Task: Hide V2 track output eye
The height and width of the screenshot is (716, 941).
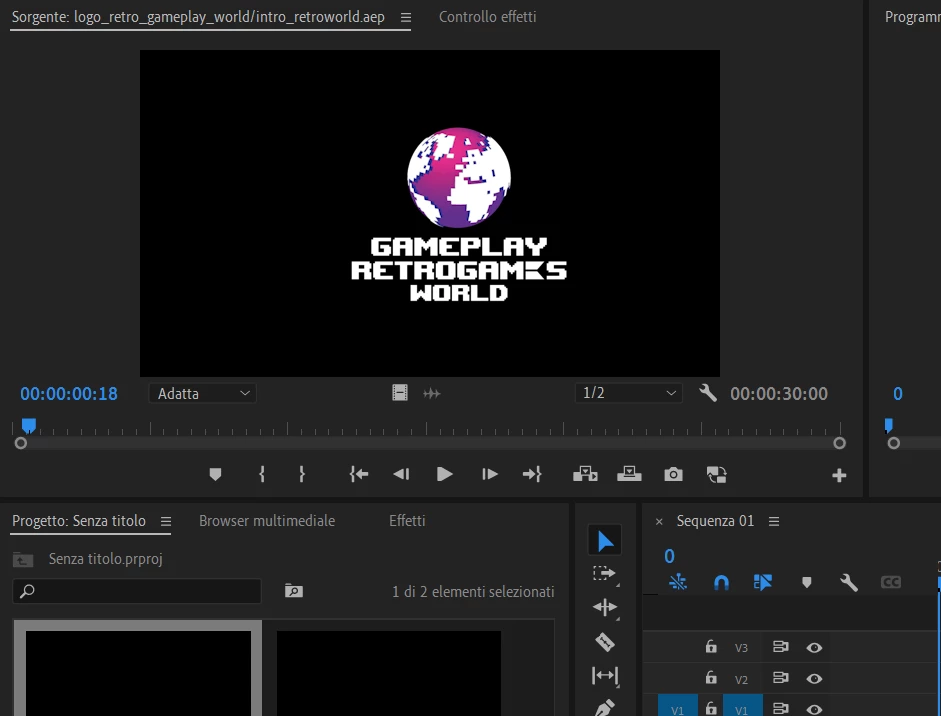Action: 814,679
